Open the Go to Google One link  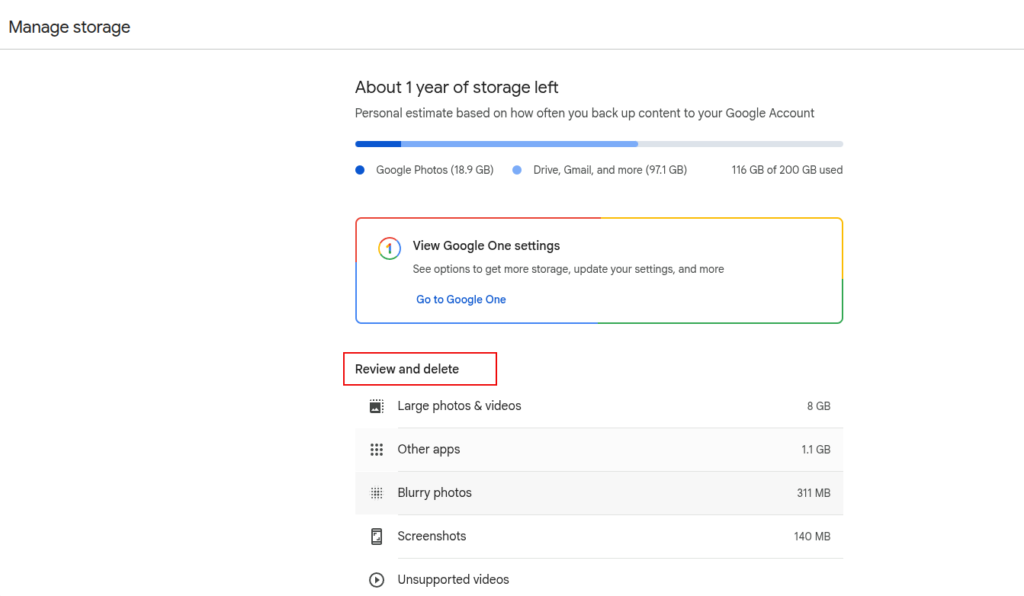(461, 300)
